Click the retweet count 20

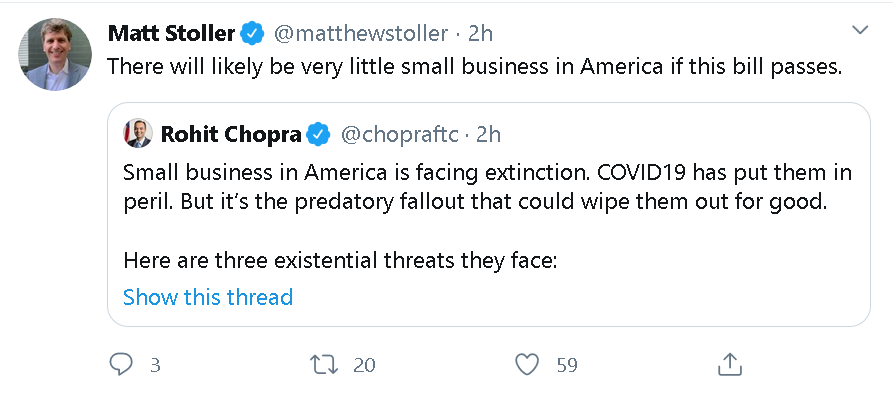tap(364, 365)
